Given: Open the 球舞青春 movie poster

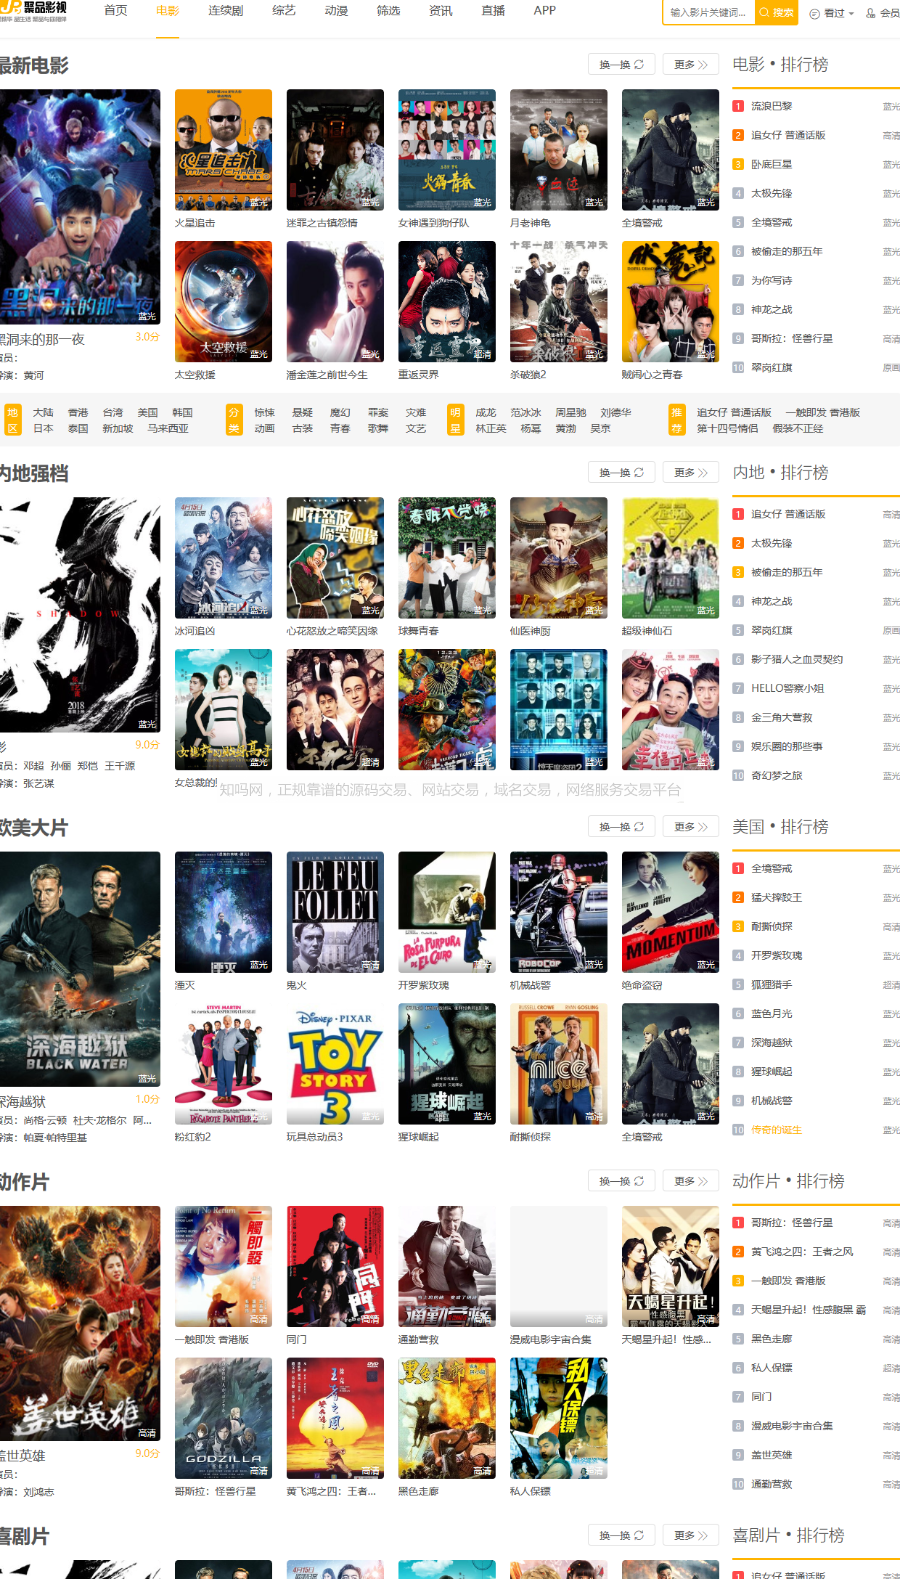Looking at the screenshot, I should pos(447,558).
